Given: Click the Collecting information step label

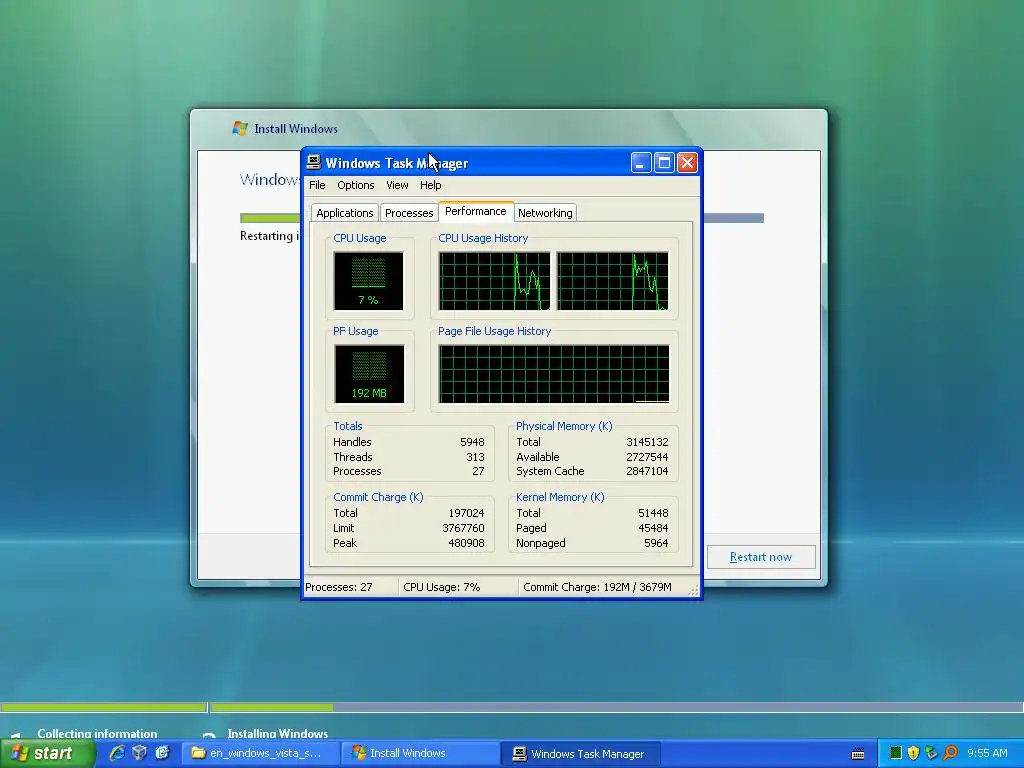Looking at the screenshot, I should pos(97,733).
